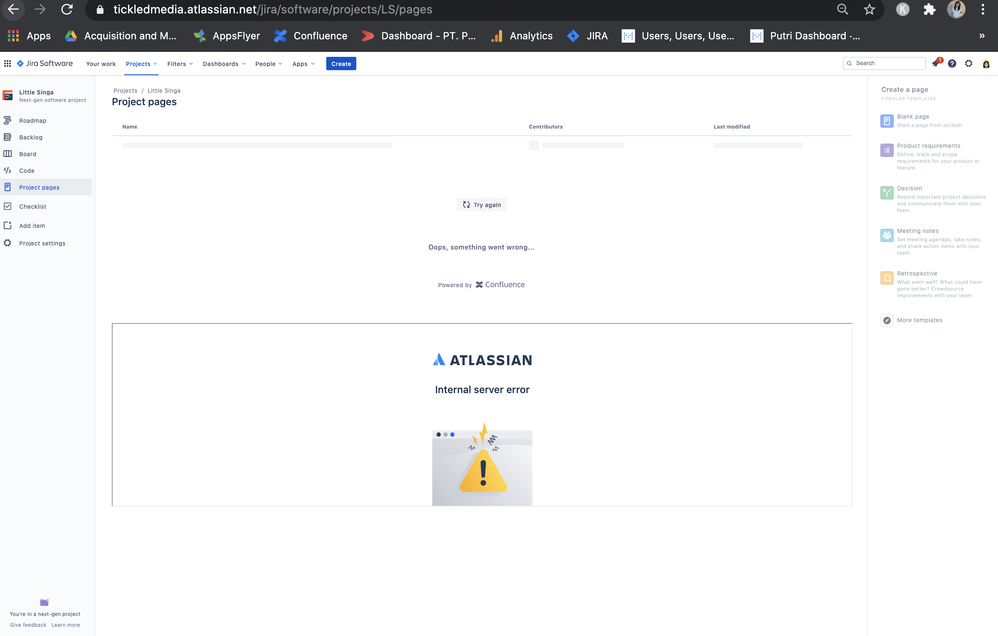Click the Board sidebar icon
The width and height of the screenshot is (998, 636).
[8, 153]
